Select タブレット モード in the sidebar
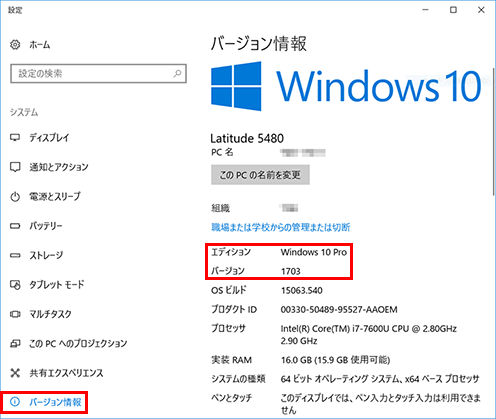 pyautogui.click(x=57, y=284)
